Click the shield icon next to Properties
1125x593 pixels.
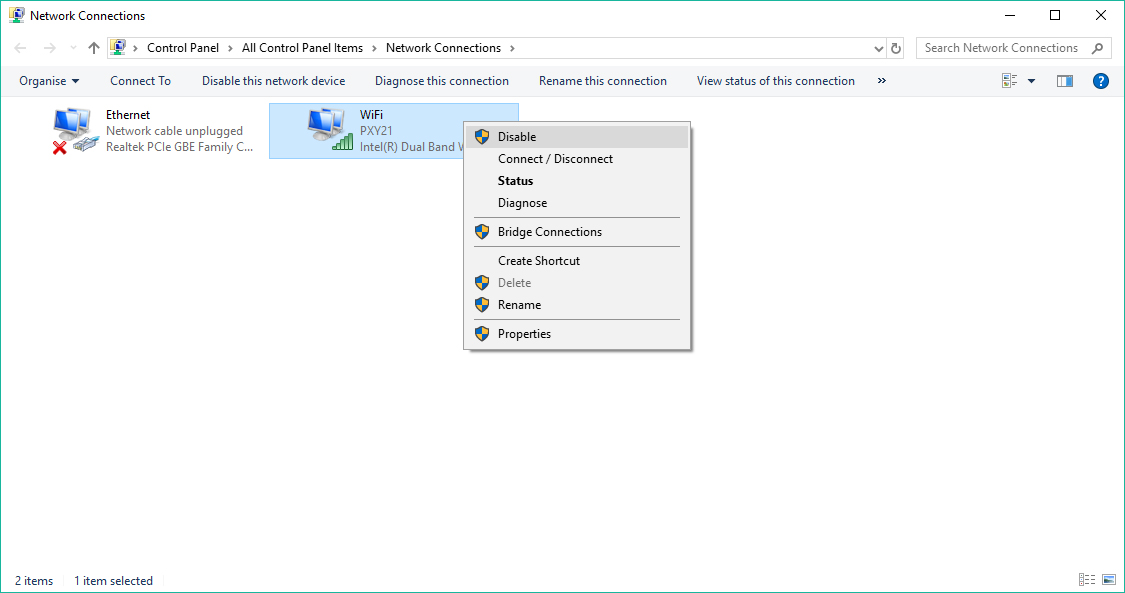[x=481, y=333]
